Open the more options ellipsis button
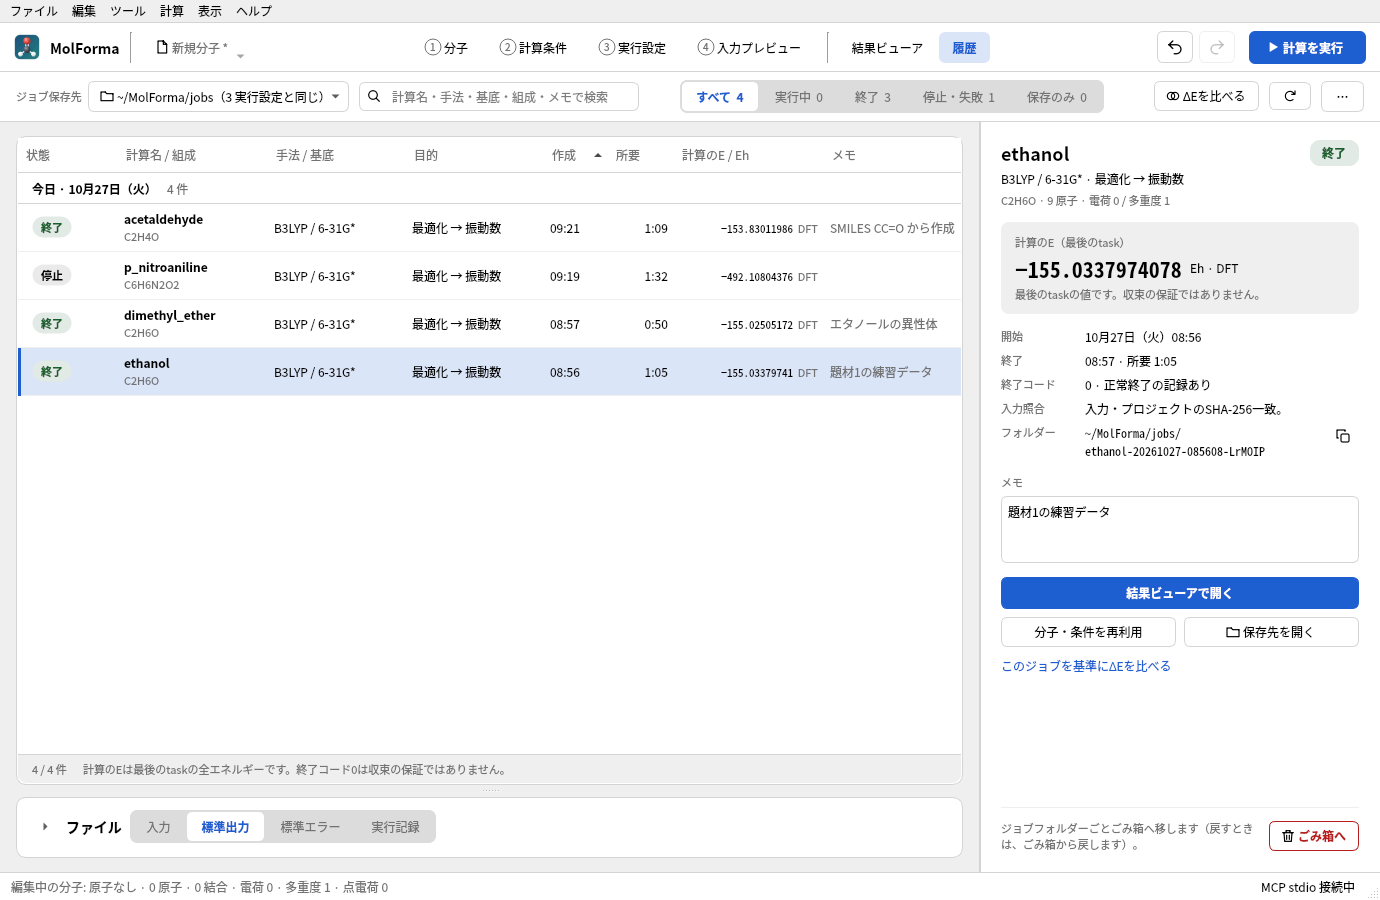 tap(1342, 96)
